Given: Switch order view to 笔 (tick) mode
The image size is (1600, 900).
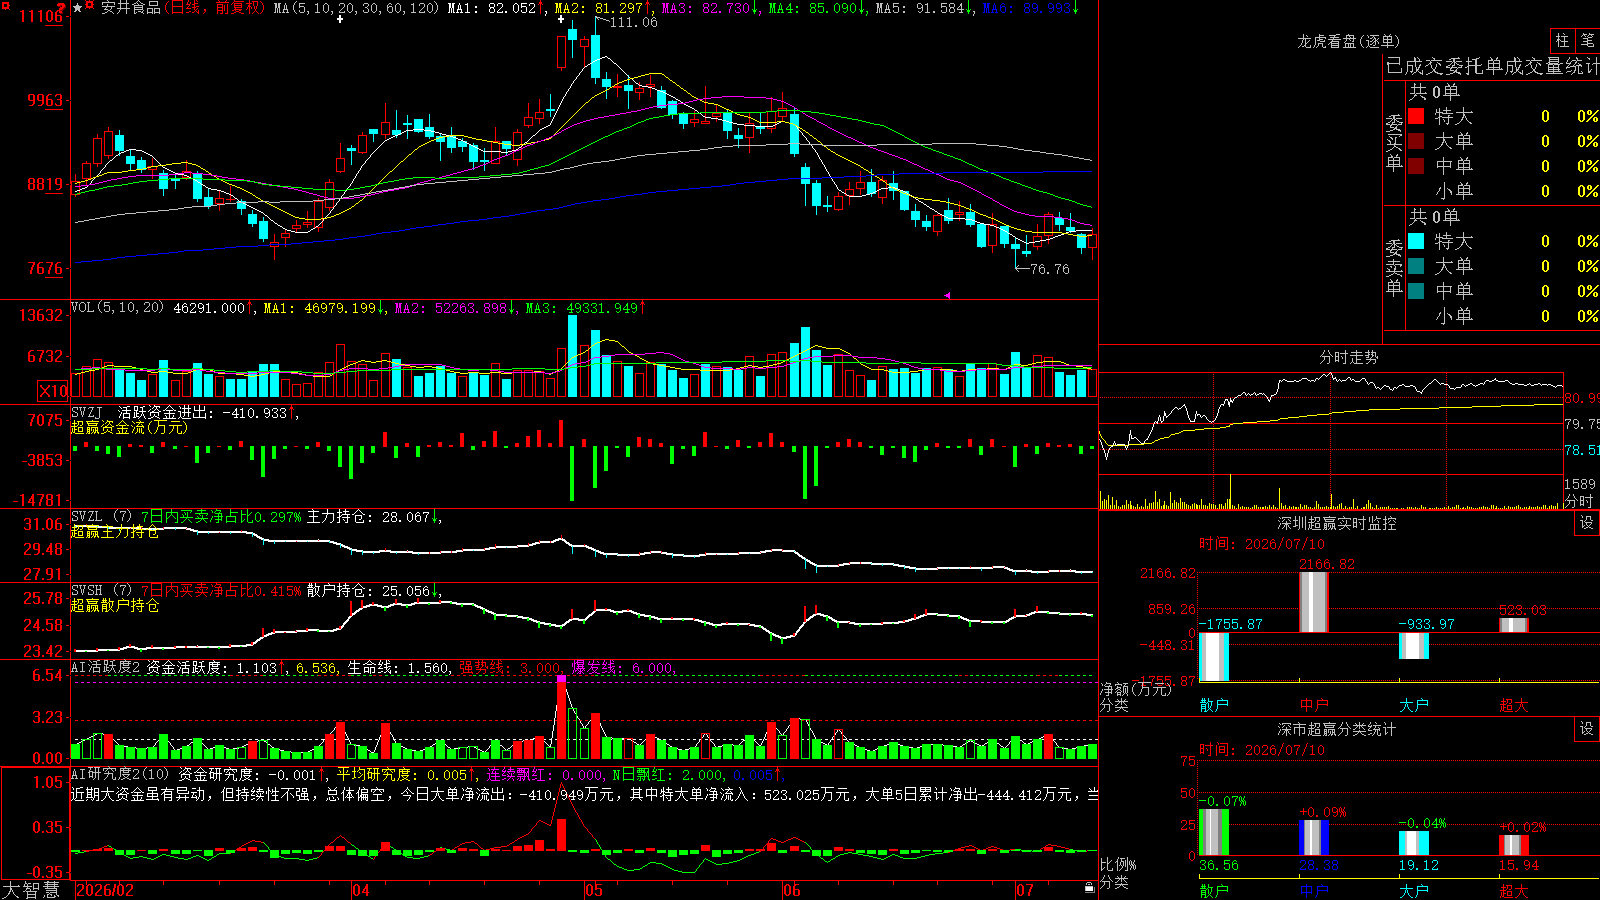Looking at the screenshot, I should [x=1587, y=41].
